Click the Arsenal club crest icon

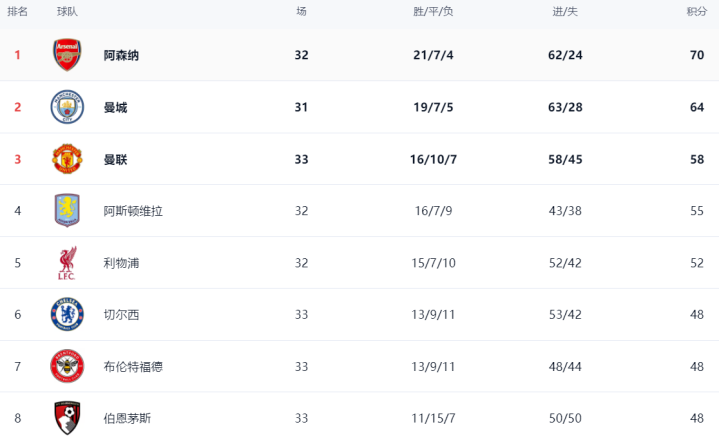(67, 55)
